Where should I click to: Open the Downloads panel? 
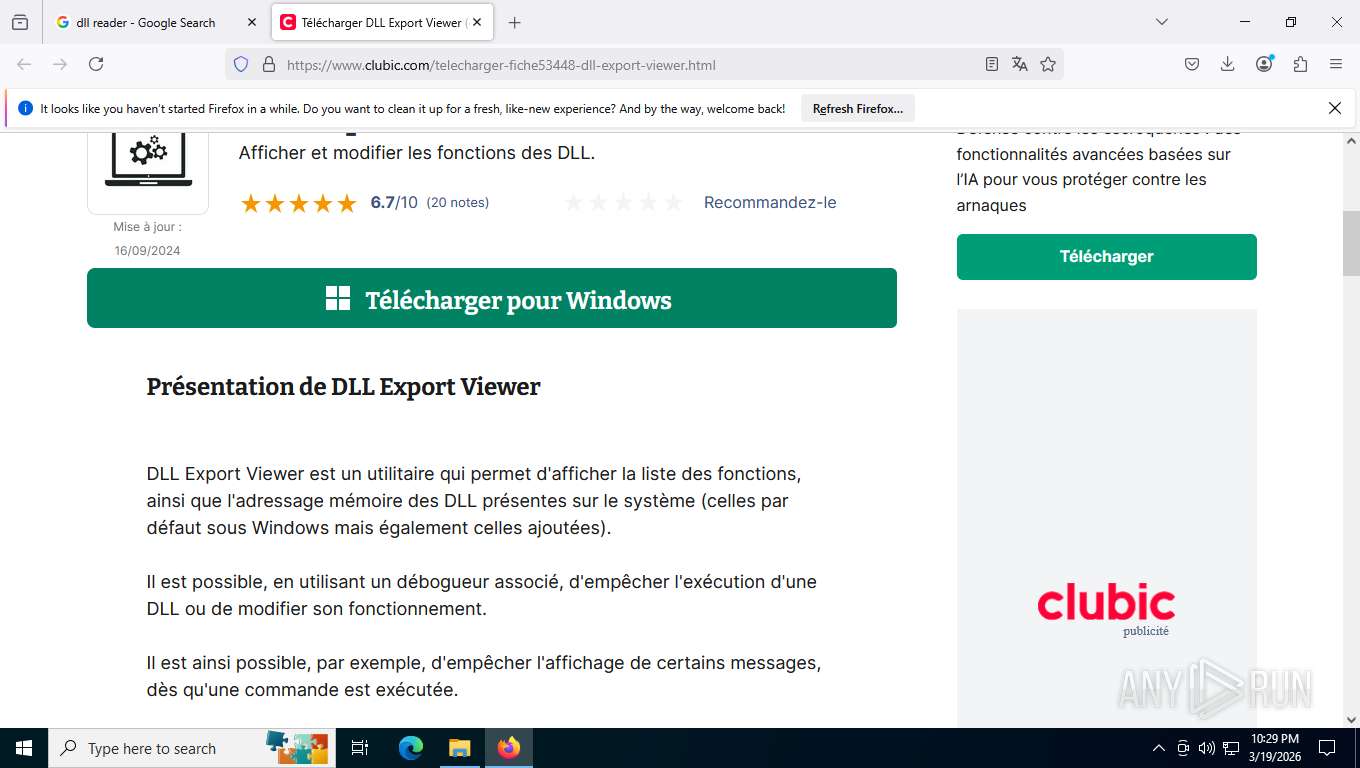pos(1228,64)
